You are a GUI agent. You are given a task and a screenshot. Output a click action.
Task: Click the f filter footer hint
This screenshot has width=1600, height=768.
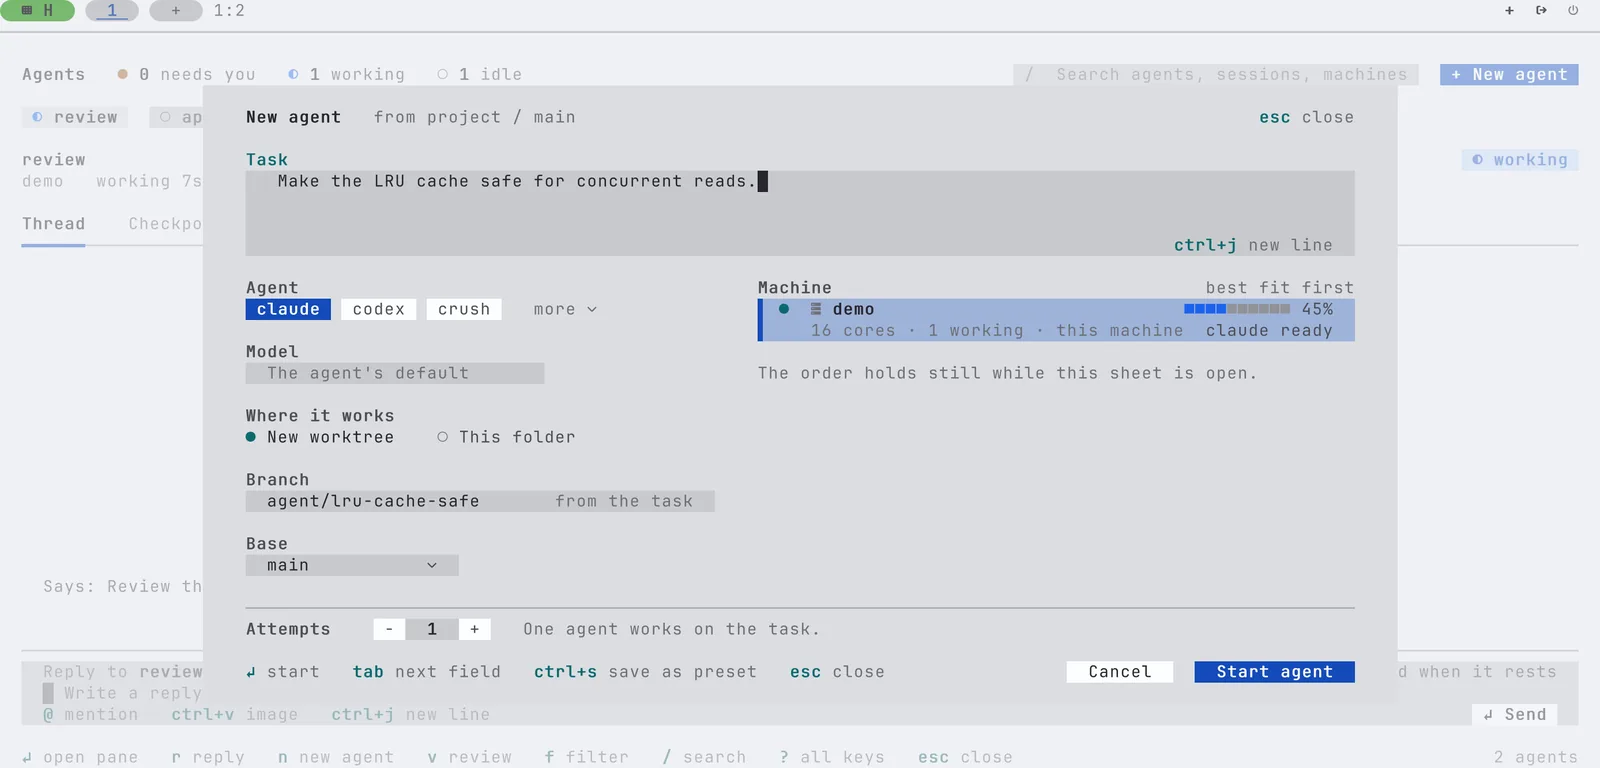[587, 757]
